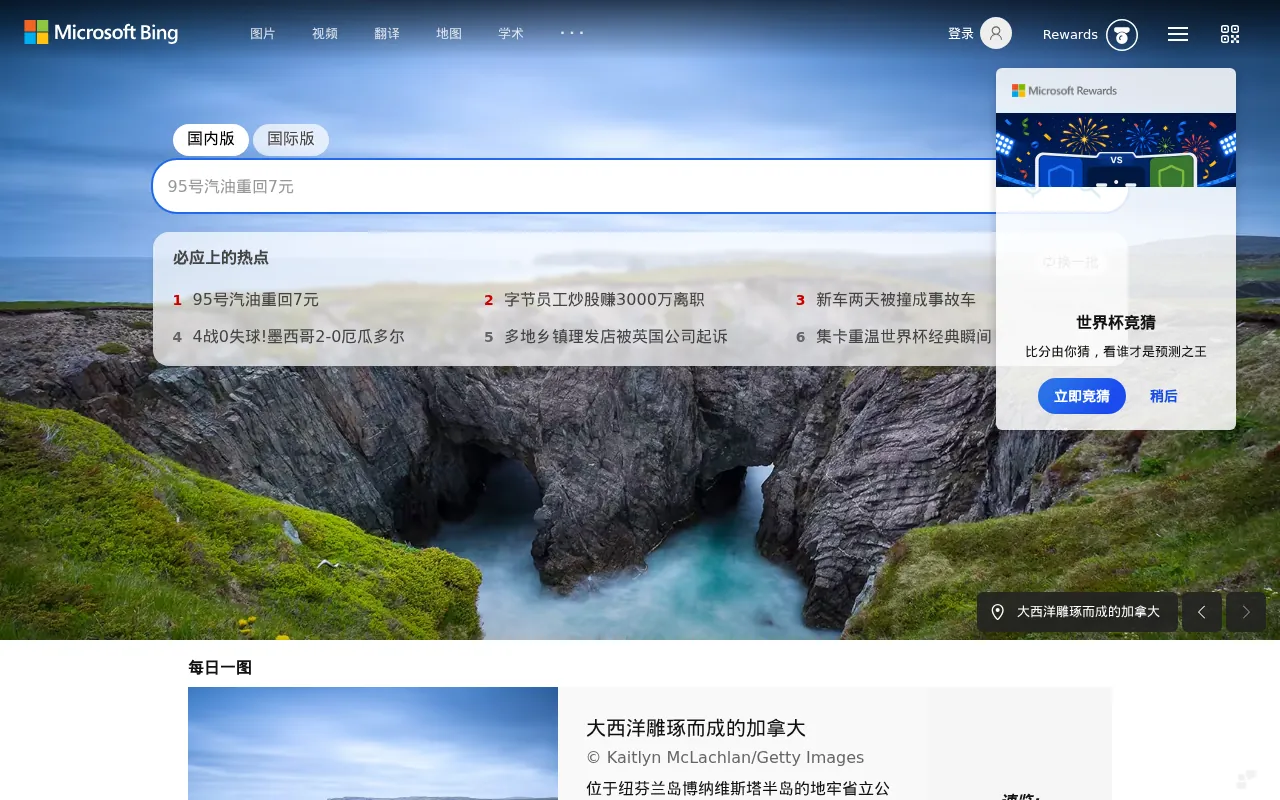
Task: Click the 登录 sign-in link
Action: pyautogui.click(x=961, y=33)
